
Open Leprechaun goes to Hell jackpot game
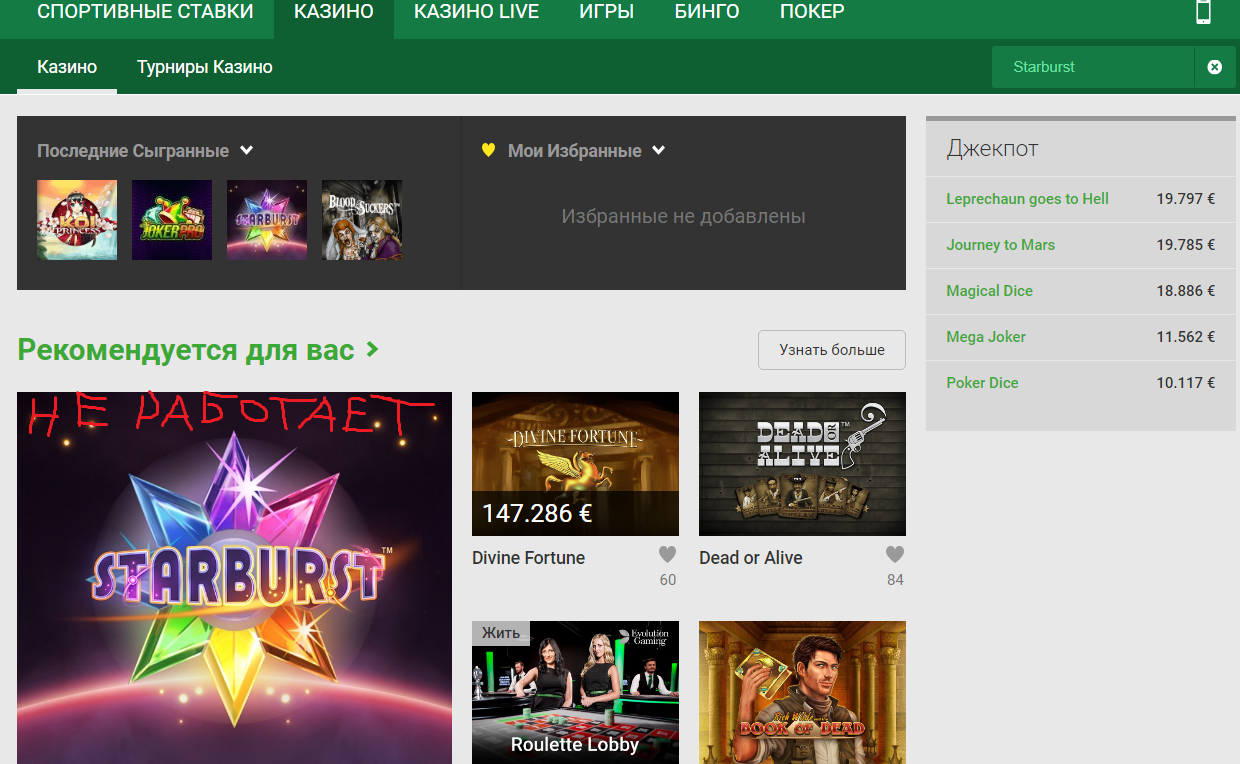1027,199
